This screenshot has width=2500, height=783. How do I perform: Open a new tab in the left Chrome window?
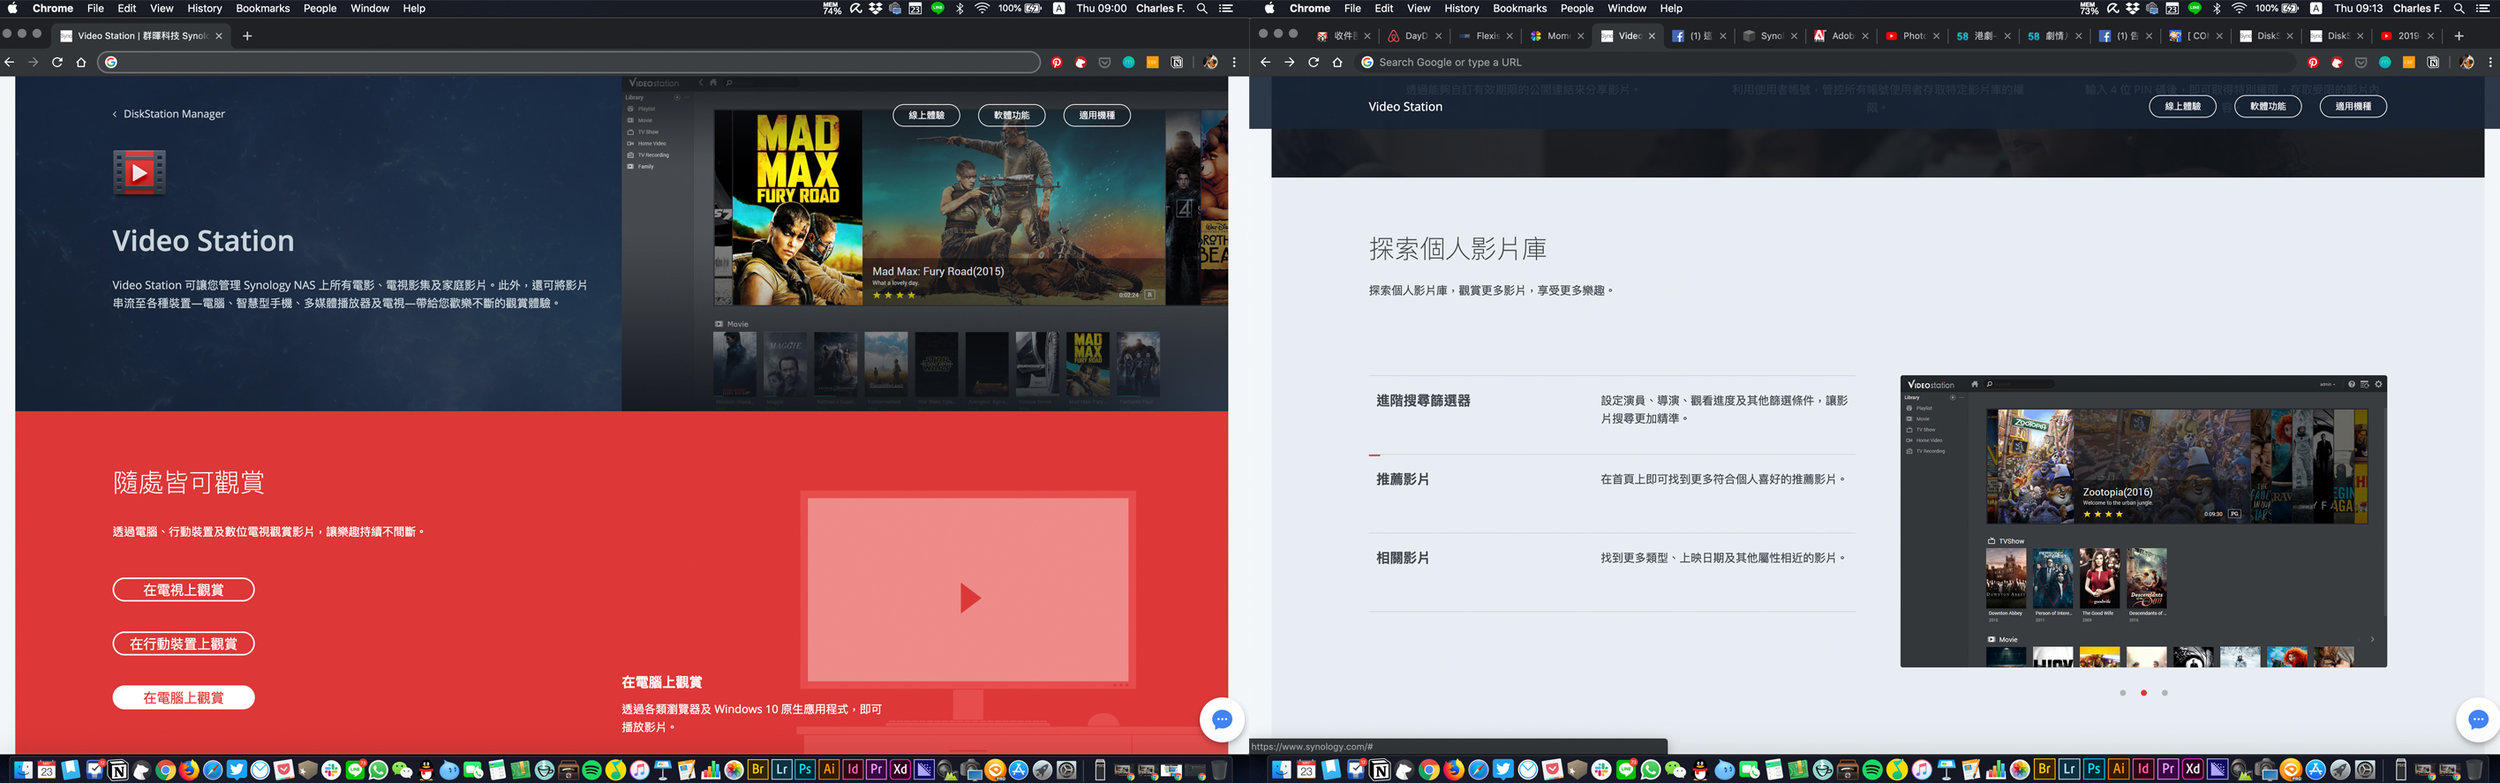coord(247,36)
